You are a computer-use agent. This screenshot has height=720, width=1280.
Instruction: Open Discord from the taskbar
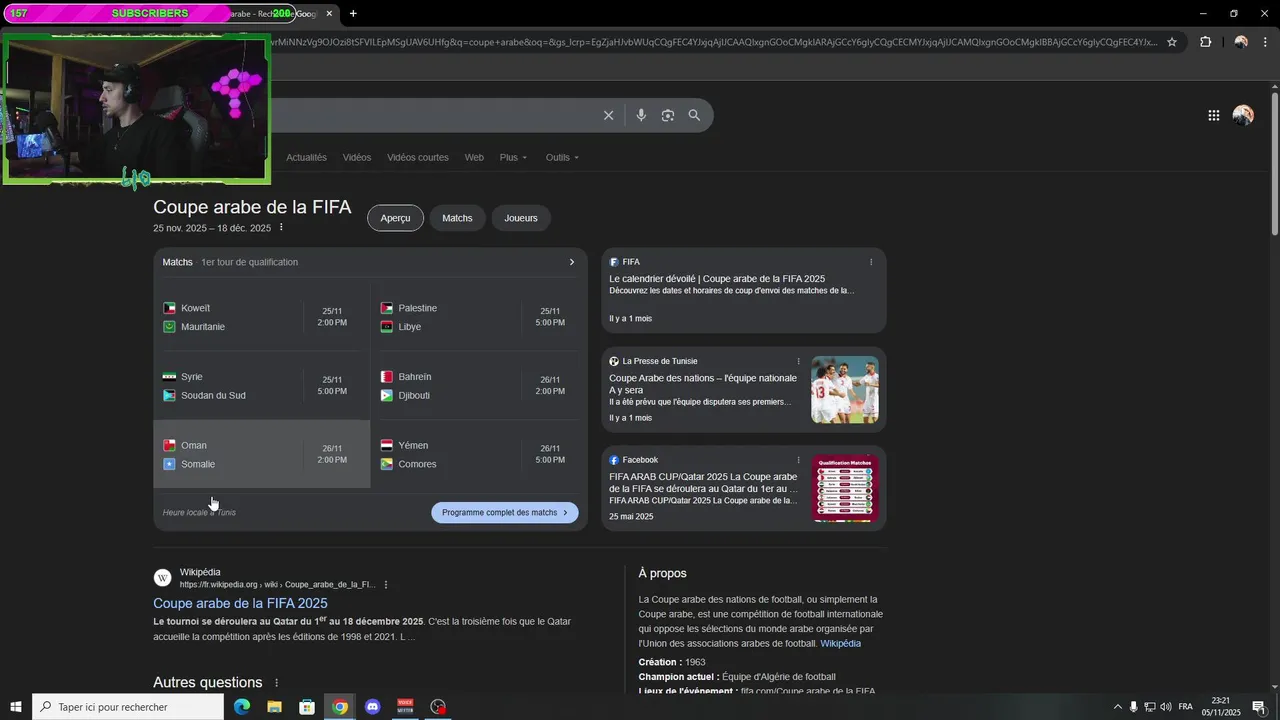tap(373, 707)
